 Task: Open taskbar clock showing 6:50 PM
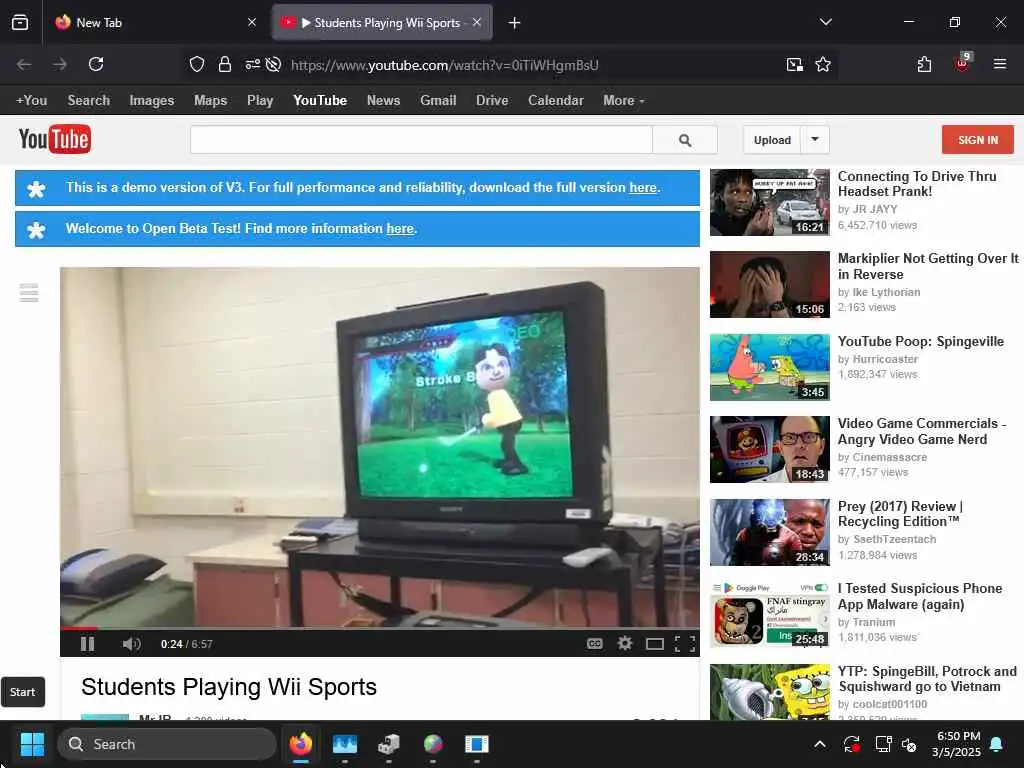pos(957,744)
